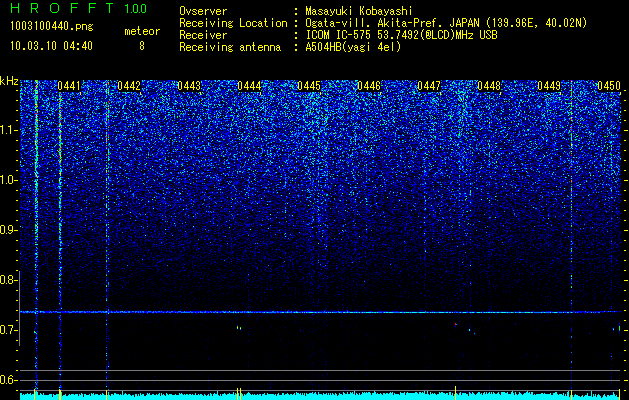629x400 pixels.
Task: Click observer name Masayuki Kobayashi
Action: pos(359,11)
